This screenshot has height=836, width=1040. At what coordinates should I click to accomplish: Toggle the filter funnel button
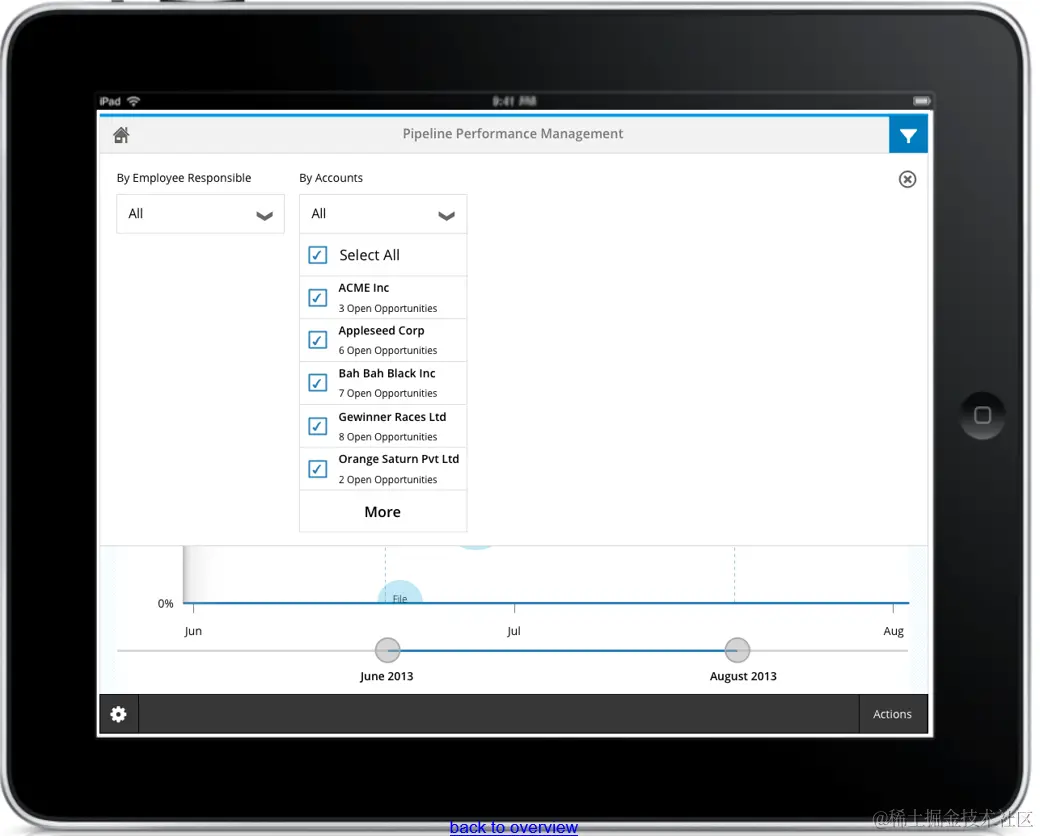pos(908,135)
